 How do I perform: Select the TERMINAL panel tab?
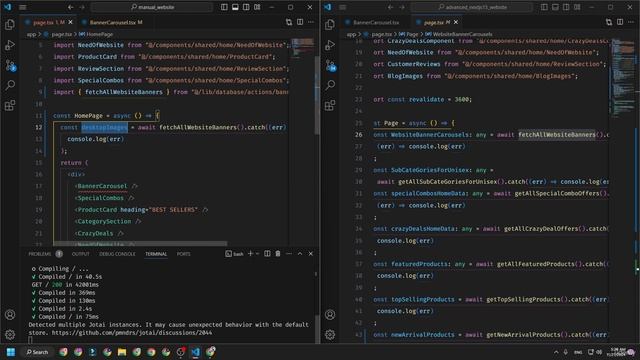click(156, 253)
